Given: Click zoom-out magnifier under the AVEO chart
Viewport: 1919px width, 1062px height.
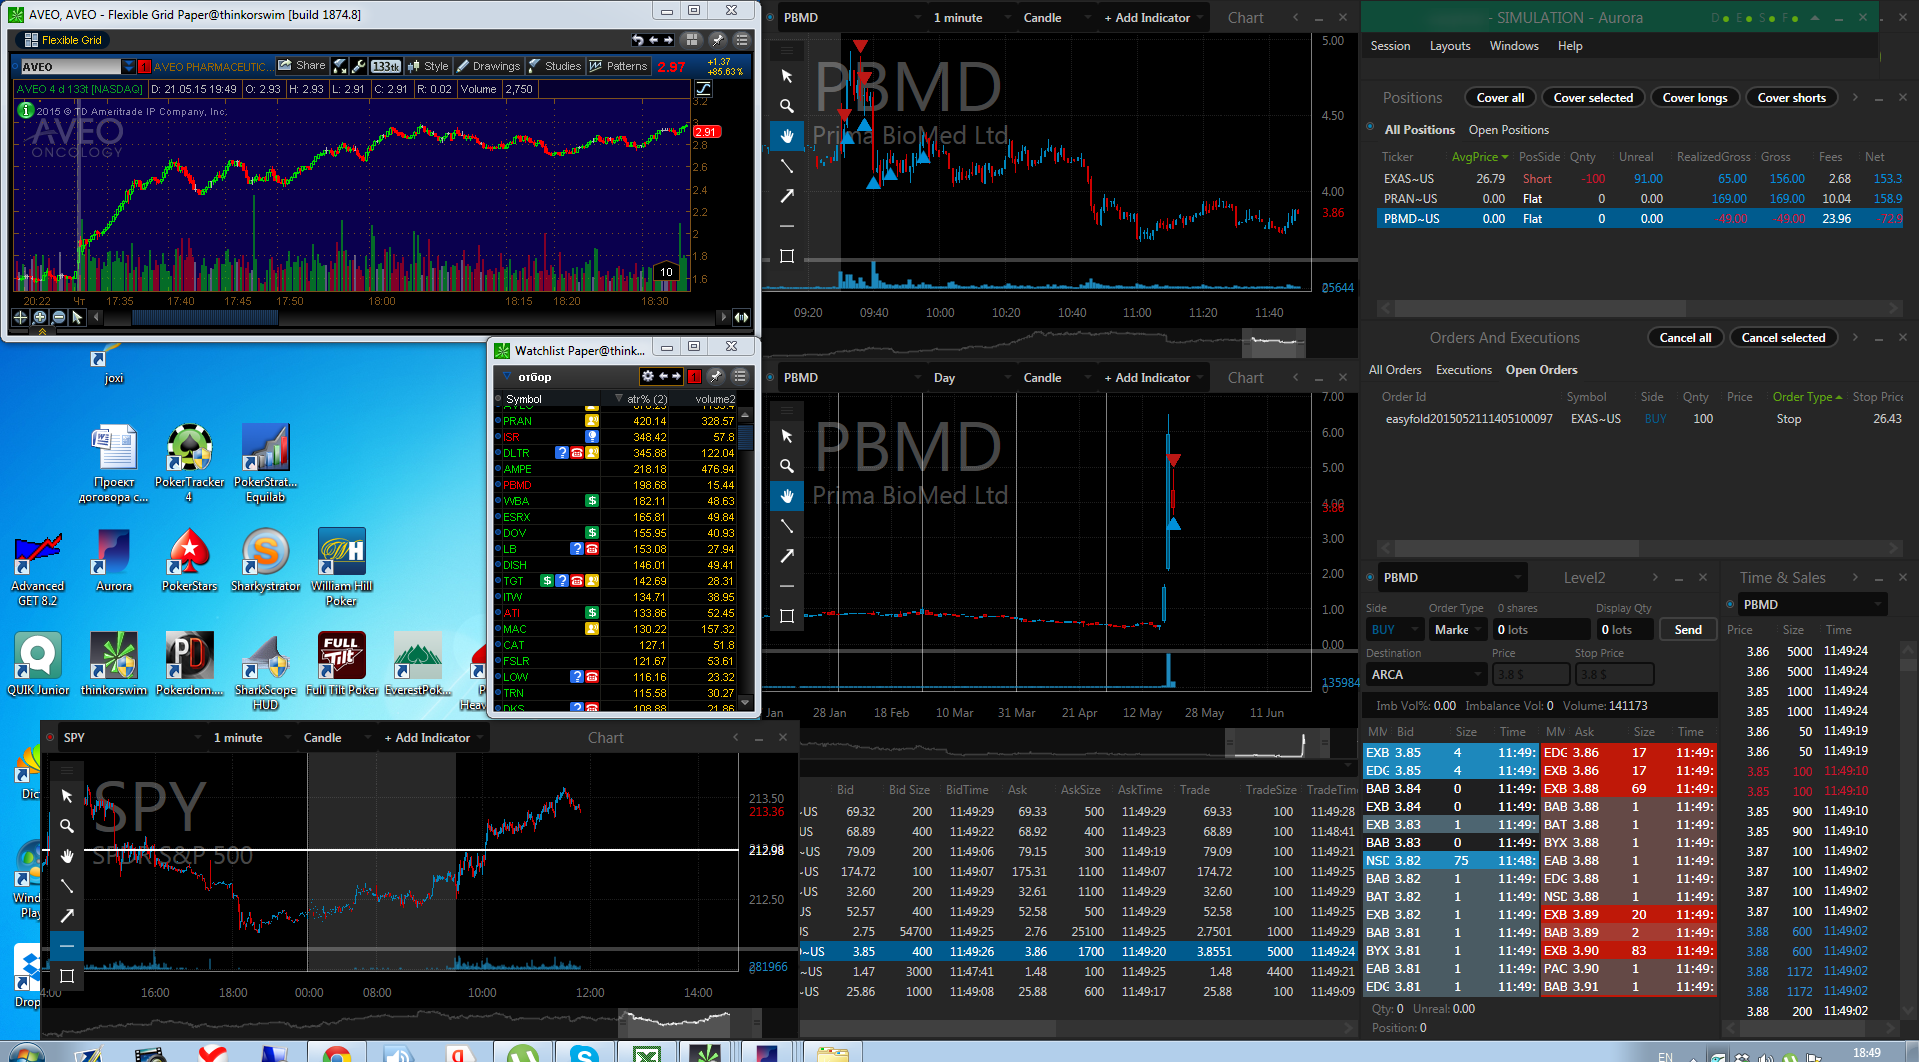Looking at the screenshot, I should (59, 317).
